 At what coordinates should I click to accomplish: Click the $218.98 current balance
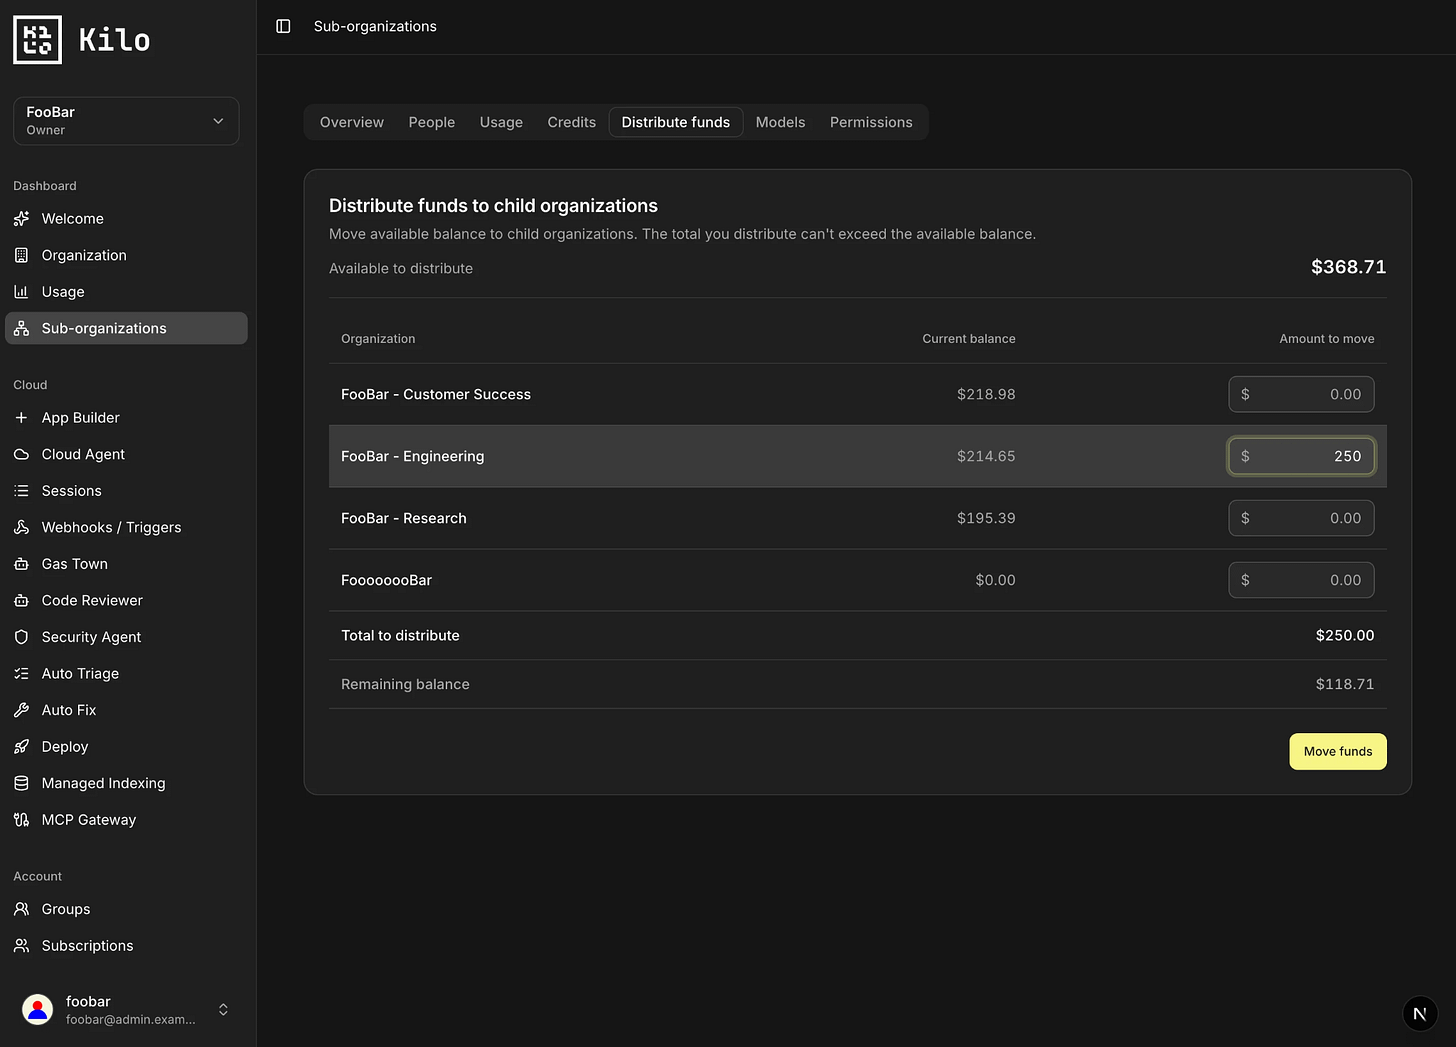[986, 394]
